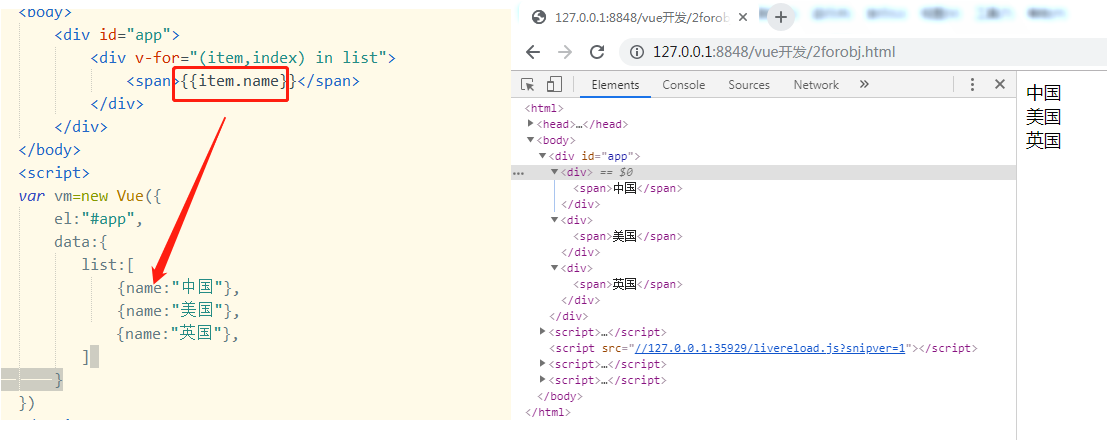Collapse the selected div == $0 node
Image resolution: width=1108 pixels, height=441 pixels.
coord(555,172)
